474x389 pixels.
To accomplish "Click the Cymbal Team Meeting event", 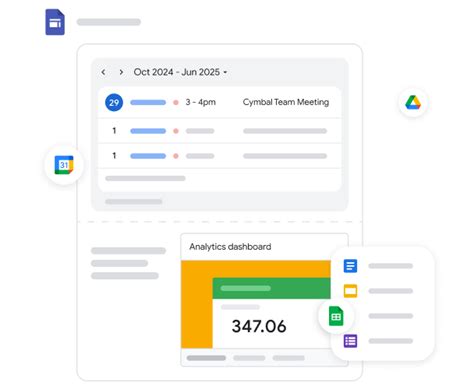I will click(286, 102).
